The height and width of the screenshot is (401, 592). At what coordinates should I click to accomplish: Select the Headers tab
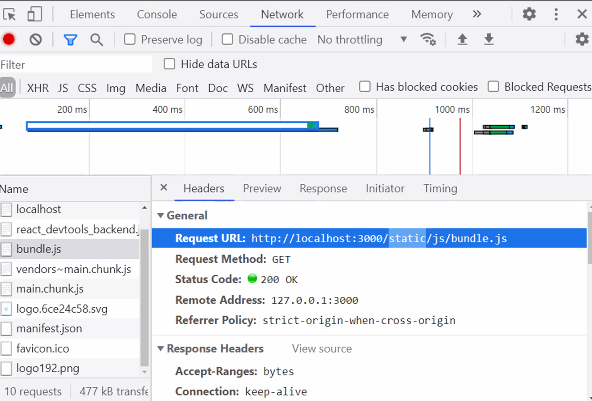click(x=204, y=188)
